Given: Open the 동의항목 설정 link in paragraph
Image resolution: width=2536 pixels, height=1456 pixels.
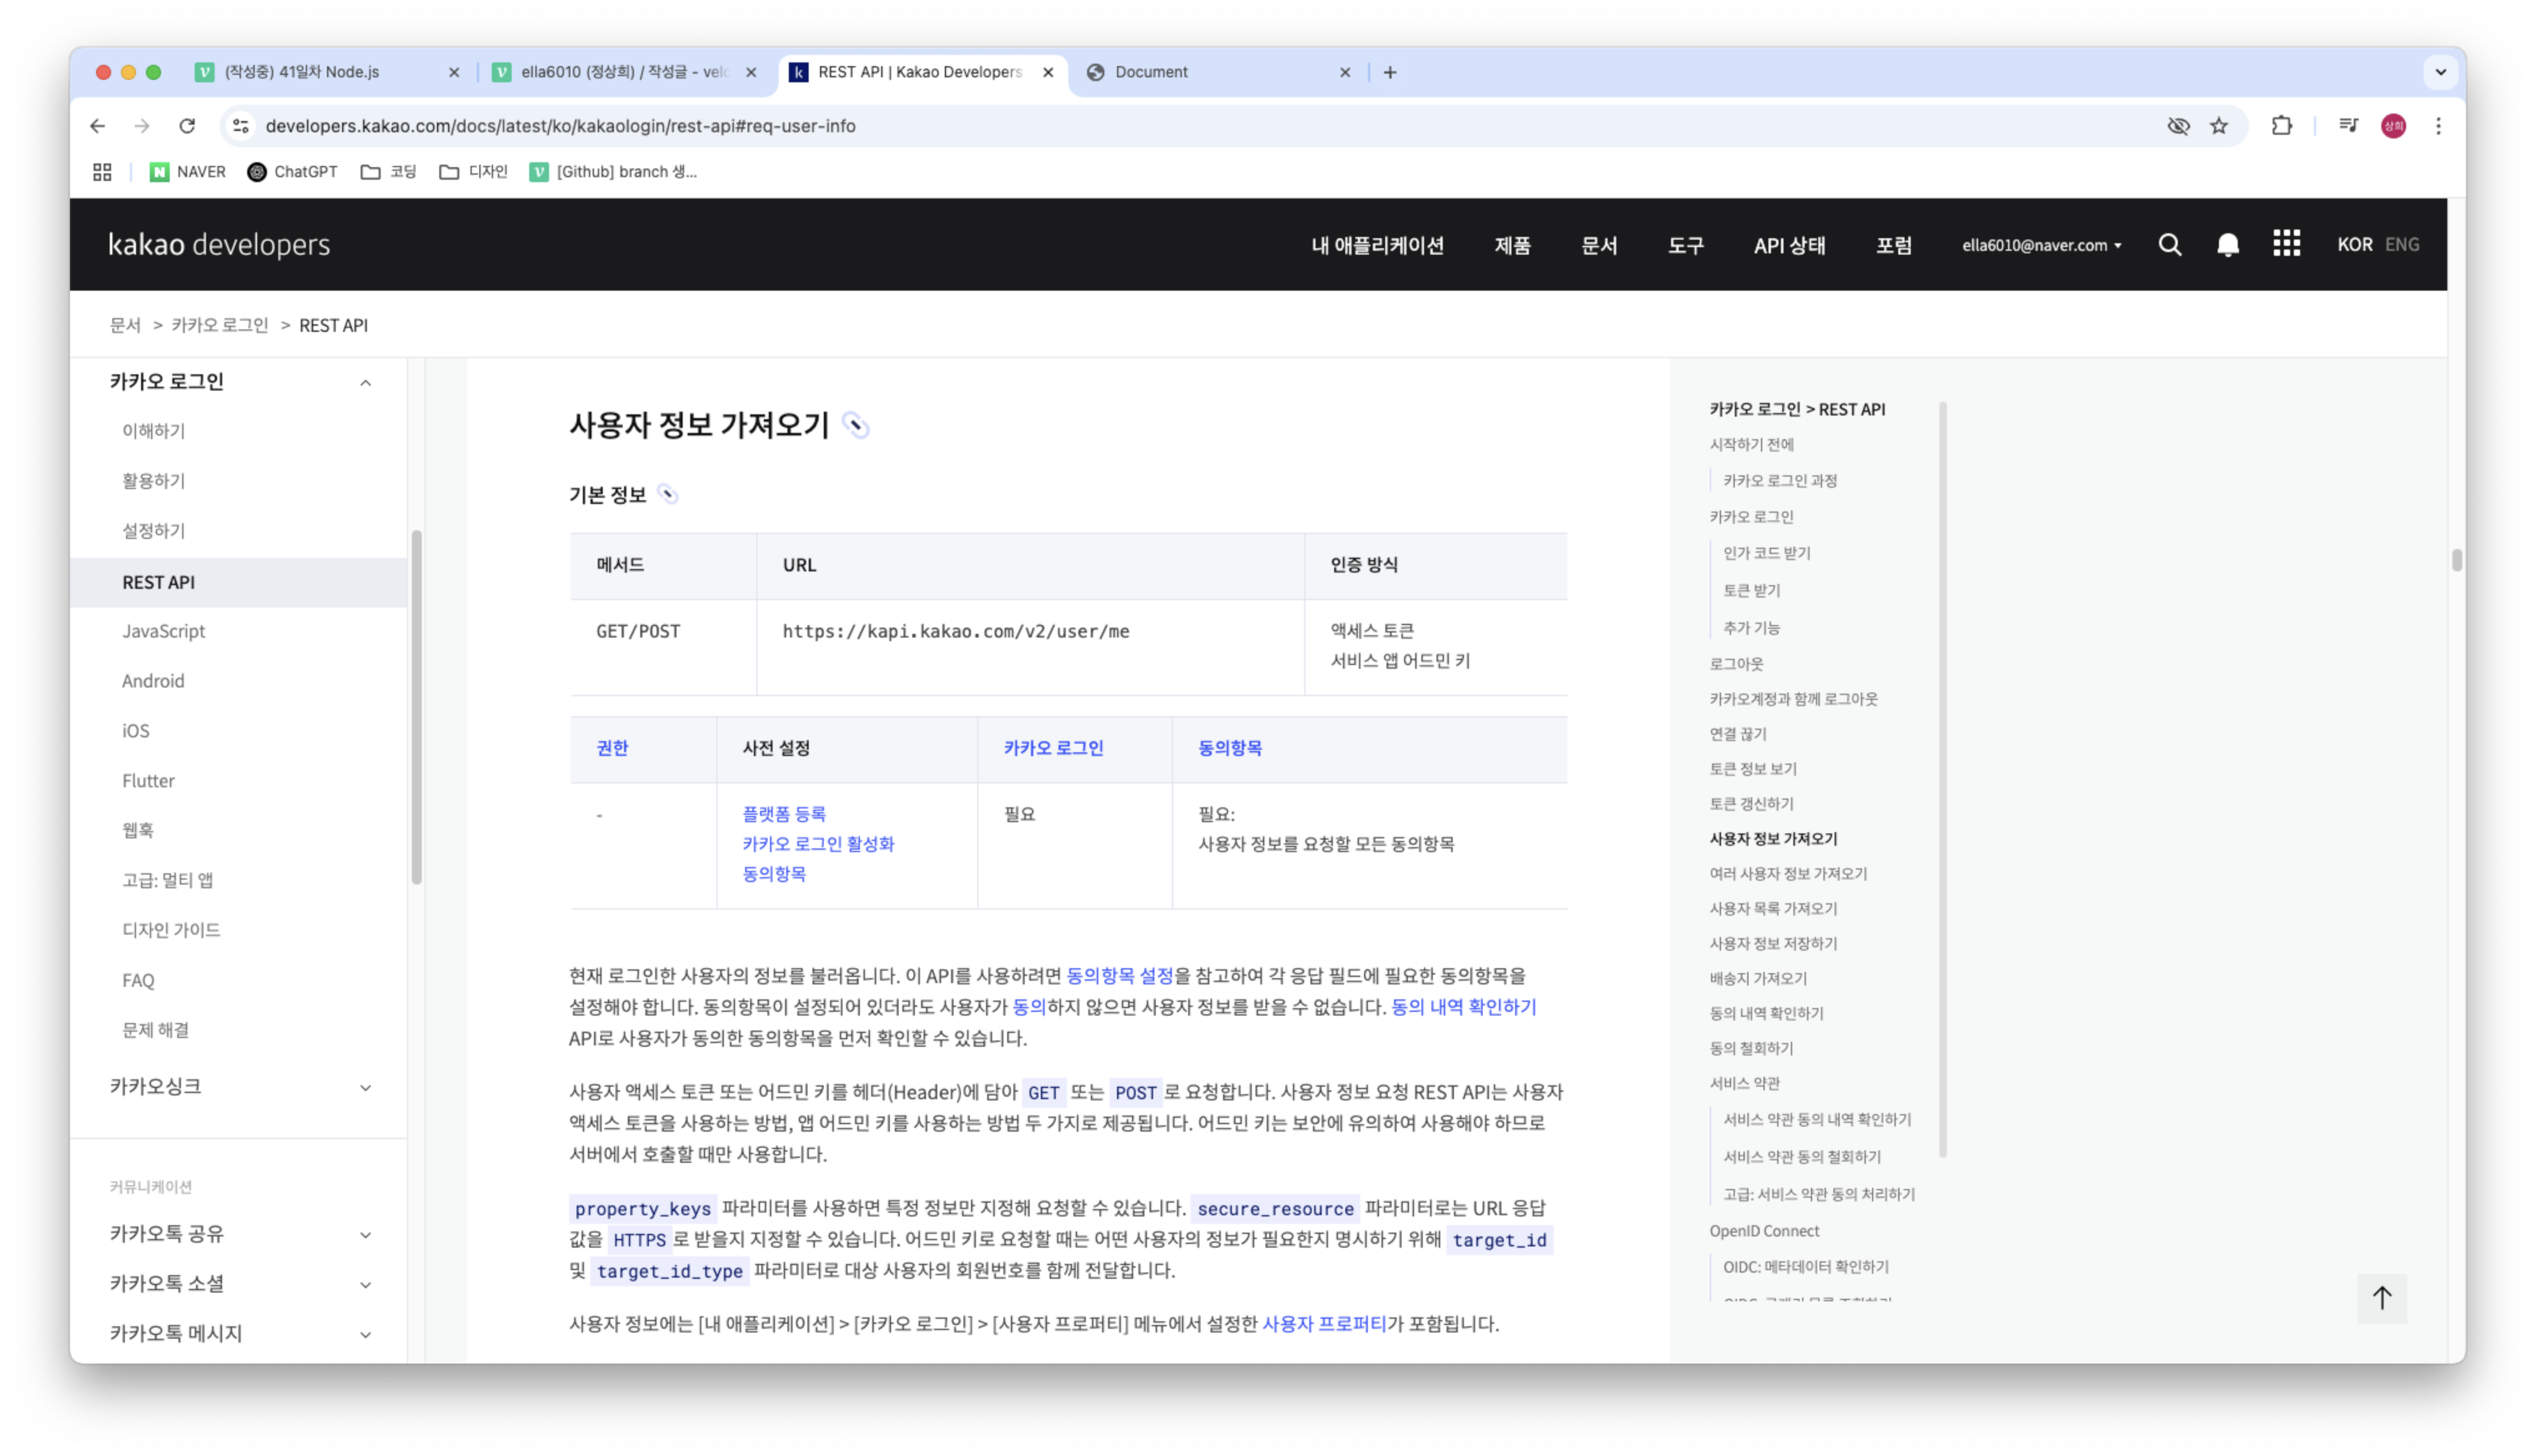Looking at the screenshot, I should pyautogui.click(x=1119, y=976).
